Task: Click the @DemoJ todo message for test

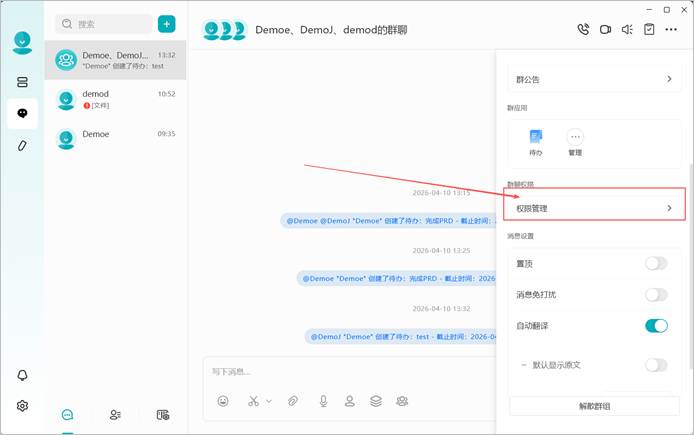Action: (401, 337)
